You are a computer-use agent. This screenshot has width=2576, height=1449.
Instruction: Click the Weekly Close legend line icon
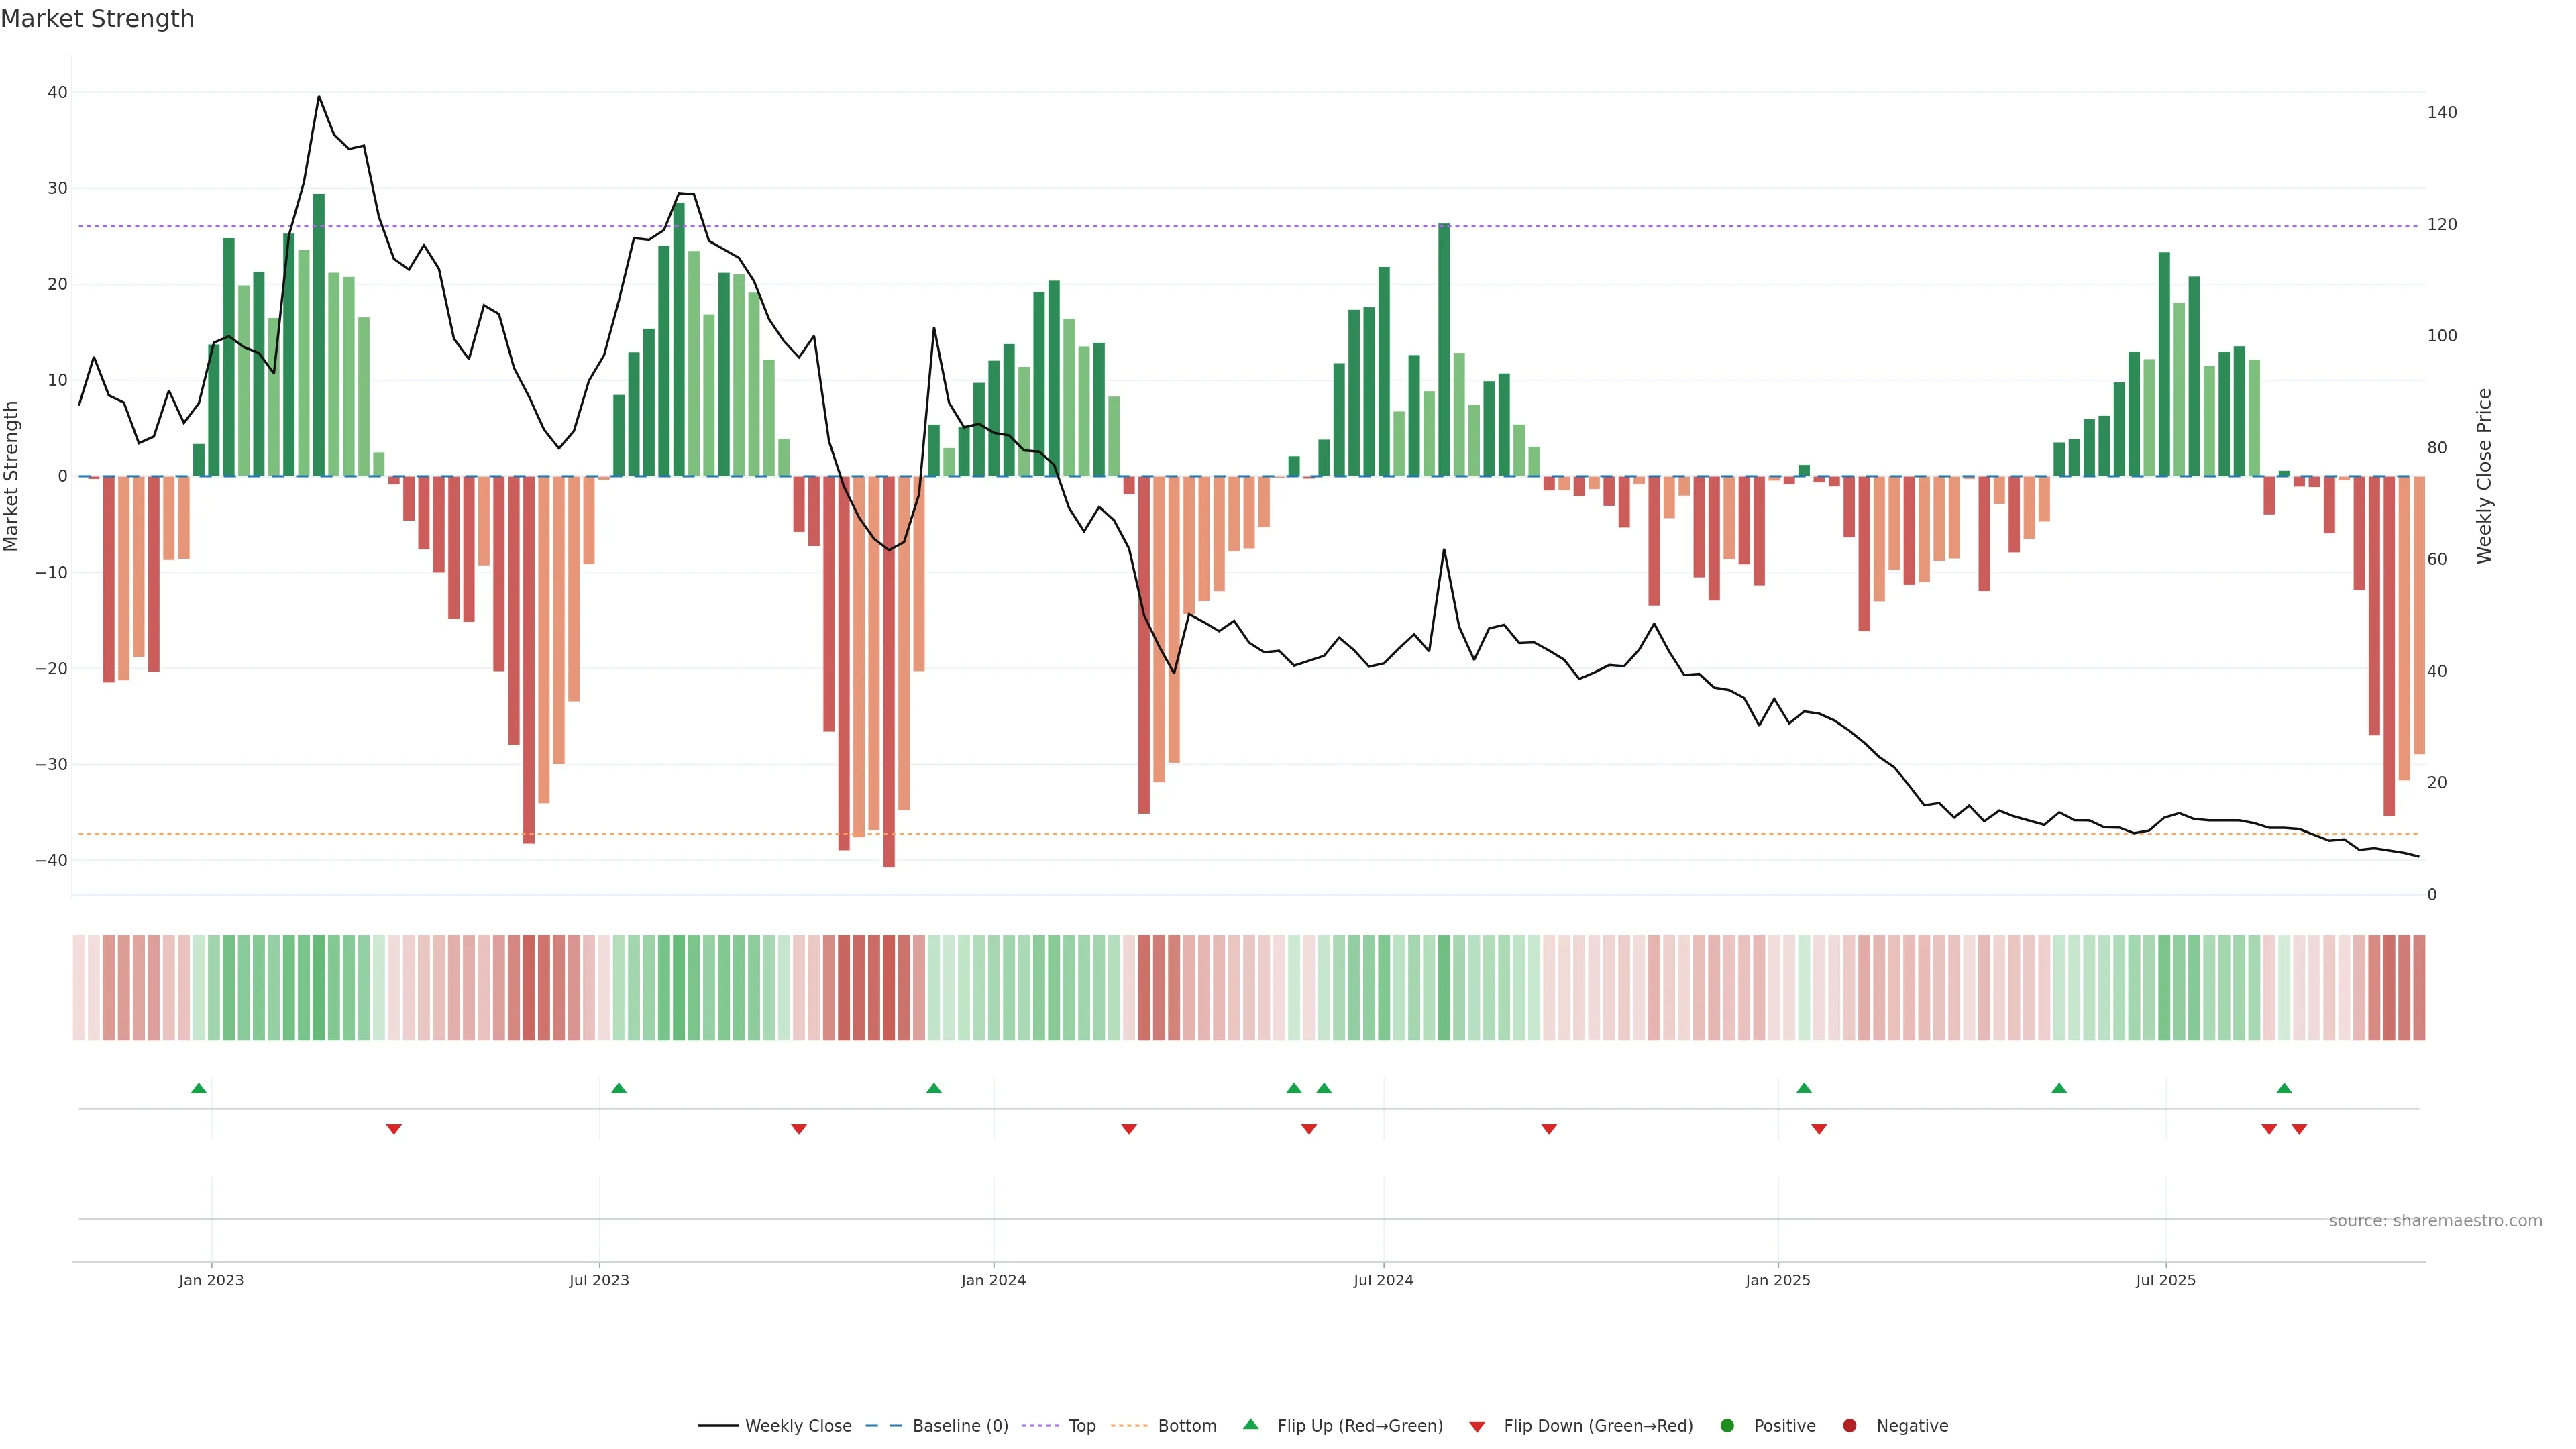tap(718, 1426)
